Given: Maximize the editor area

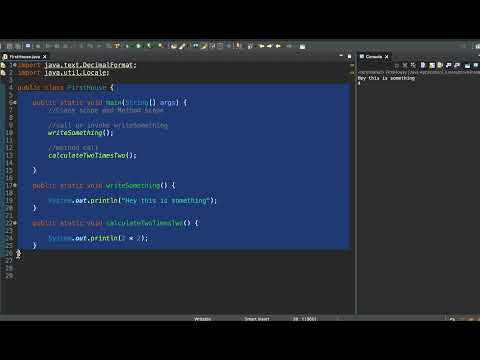Looking at the screenshot, I should click(x=349, y=56).
